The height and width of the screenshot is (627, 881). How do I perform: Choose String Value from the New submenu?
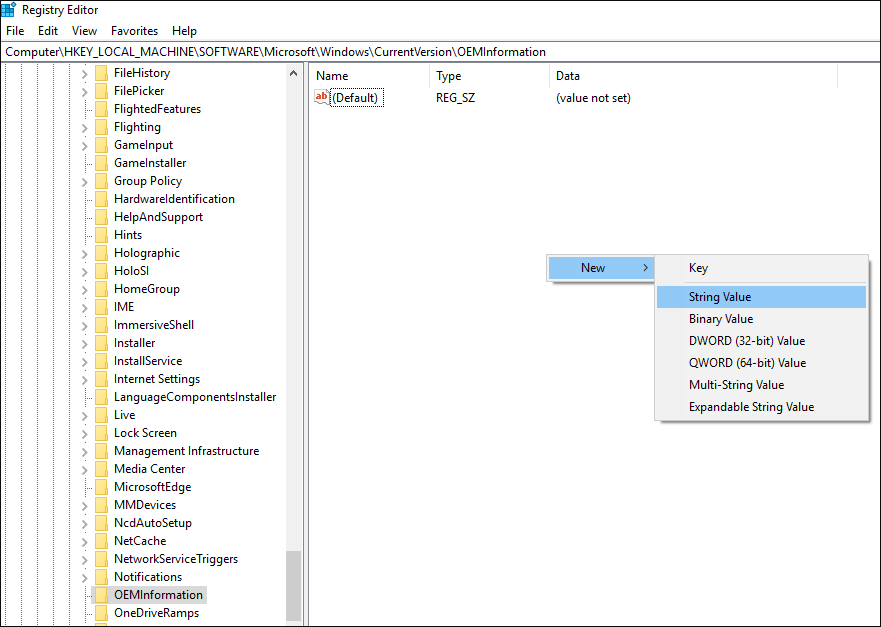coord(761,297)
